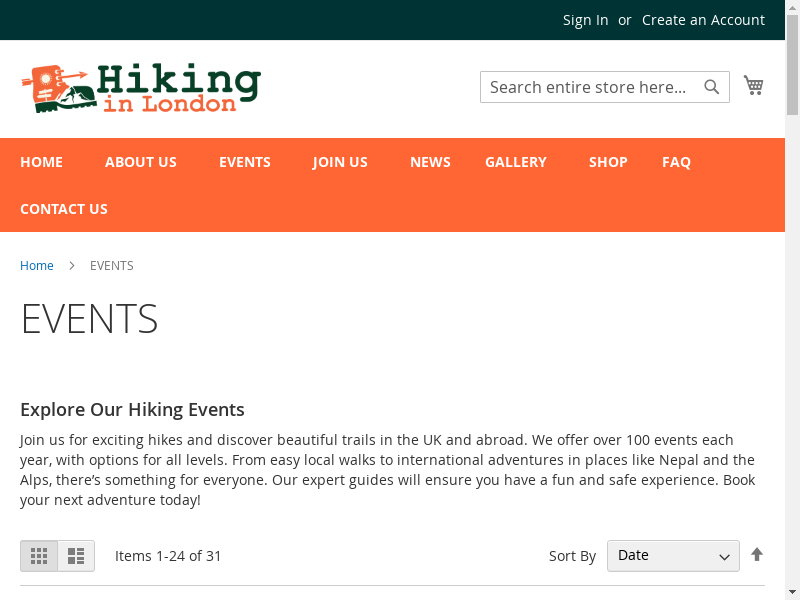
Task: Switch to grid view mode
Action: (39, 556)
